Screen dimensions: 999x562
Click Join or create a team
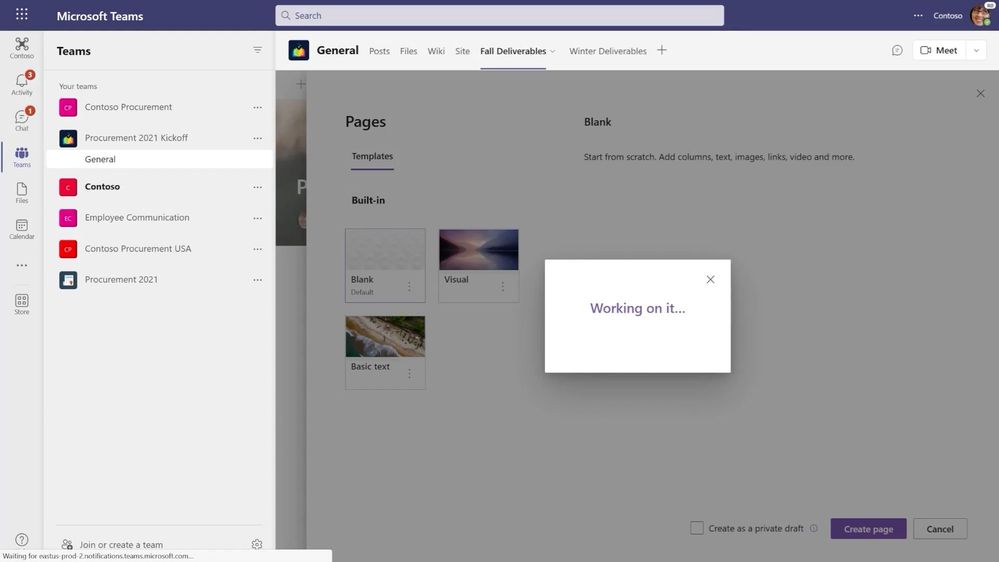click(121, 545)
